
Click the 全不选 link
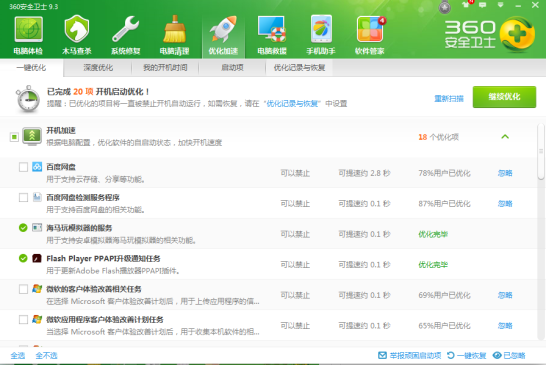46,355
